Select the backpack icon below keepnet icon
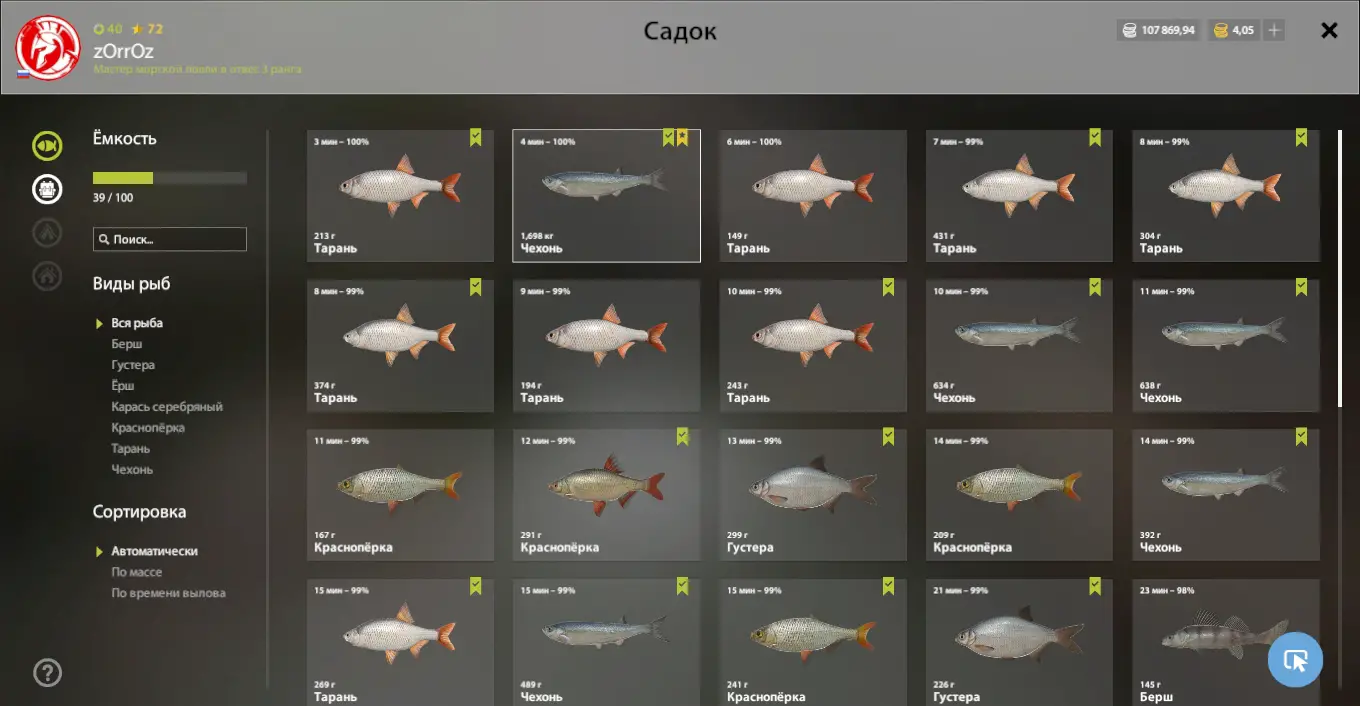 (47, 189)
